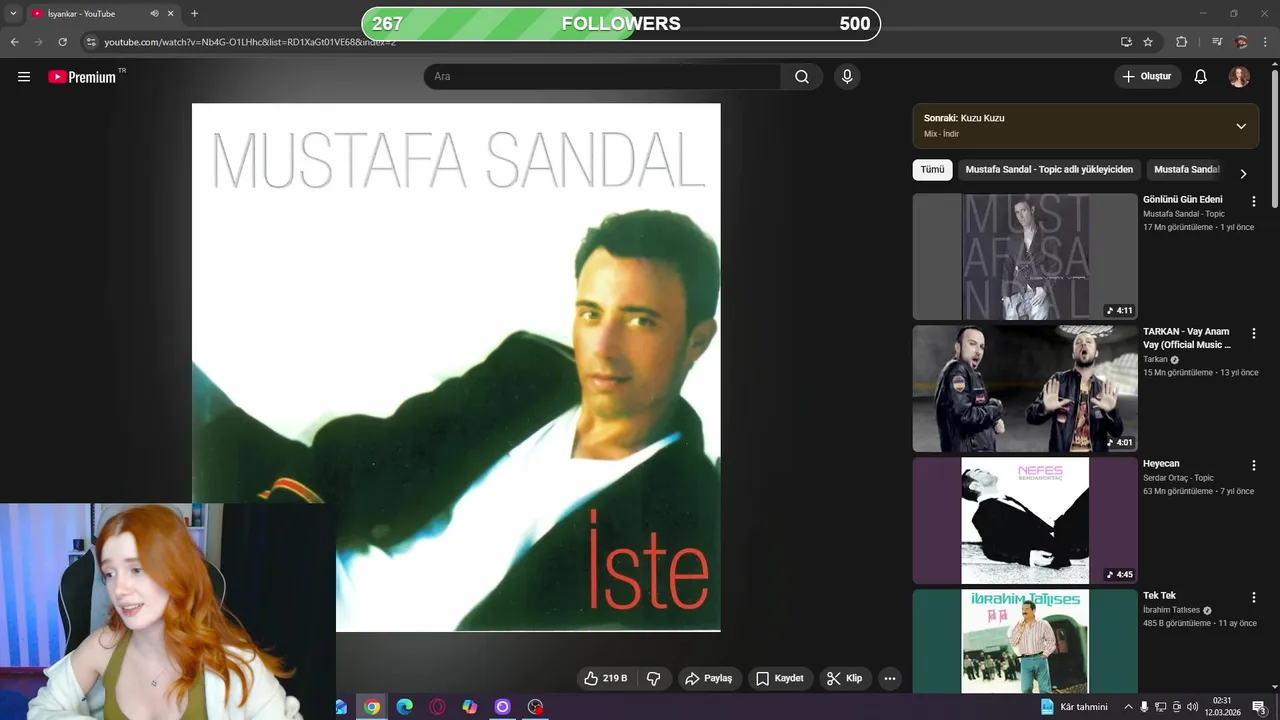Open Chrome from the taskbar

point(372,707)
